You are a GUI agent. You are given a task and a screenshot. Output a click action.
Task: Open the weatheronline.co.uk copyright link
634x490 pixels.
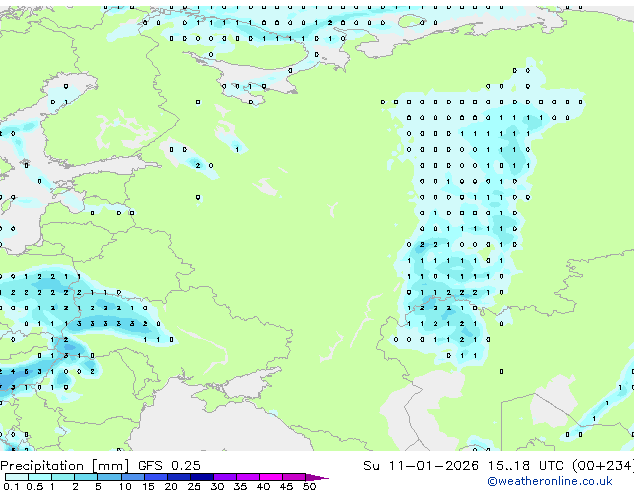point(550,481)
